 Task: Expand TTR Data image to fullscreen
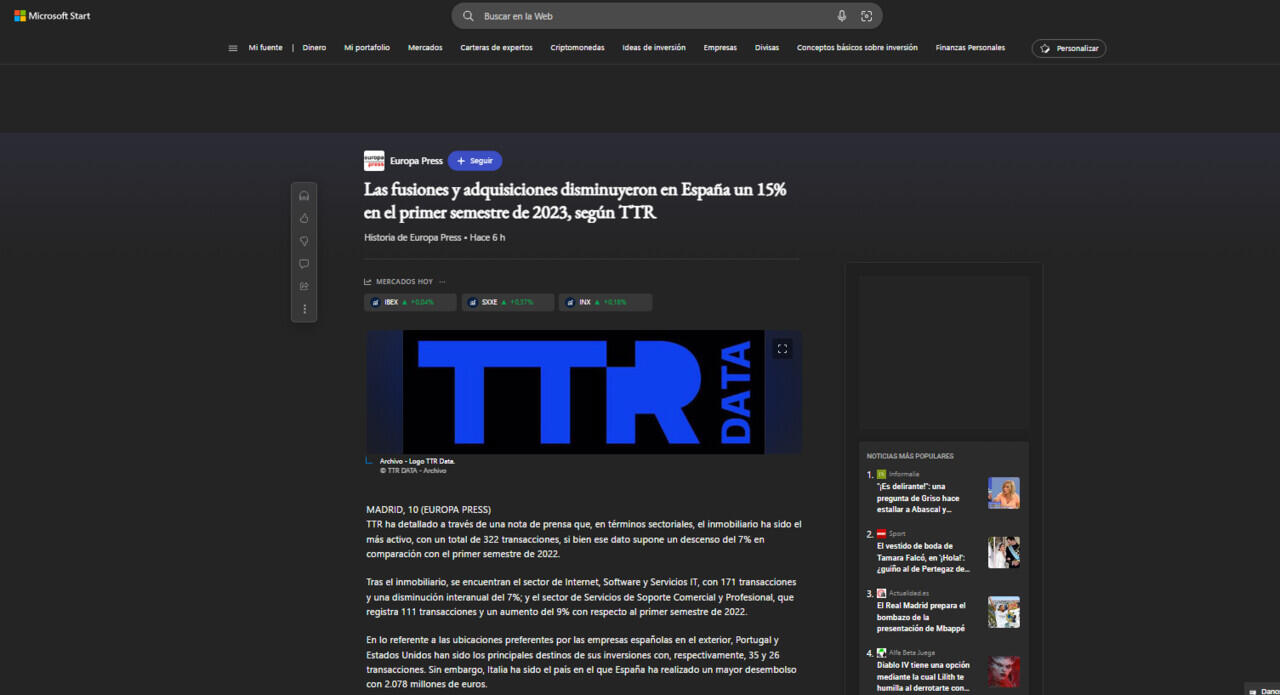click(782, 349)
